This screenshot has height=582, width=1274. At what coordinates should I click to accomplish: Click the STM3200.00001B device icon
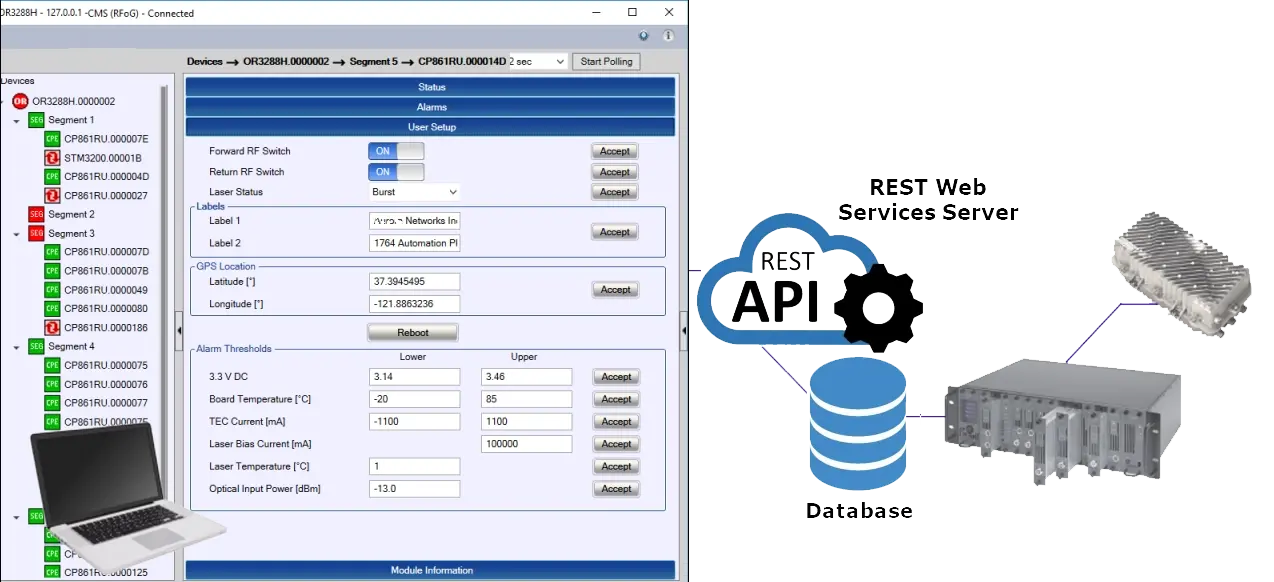point(53,158)
